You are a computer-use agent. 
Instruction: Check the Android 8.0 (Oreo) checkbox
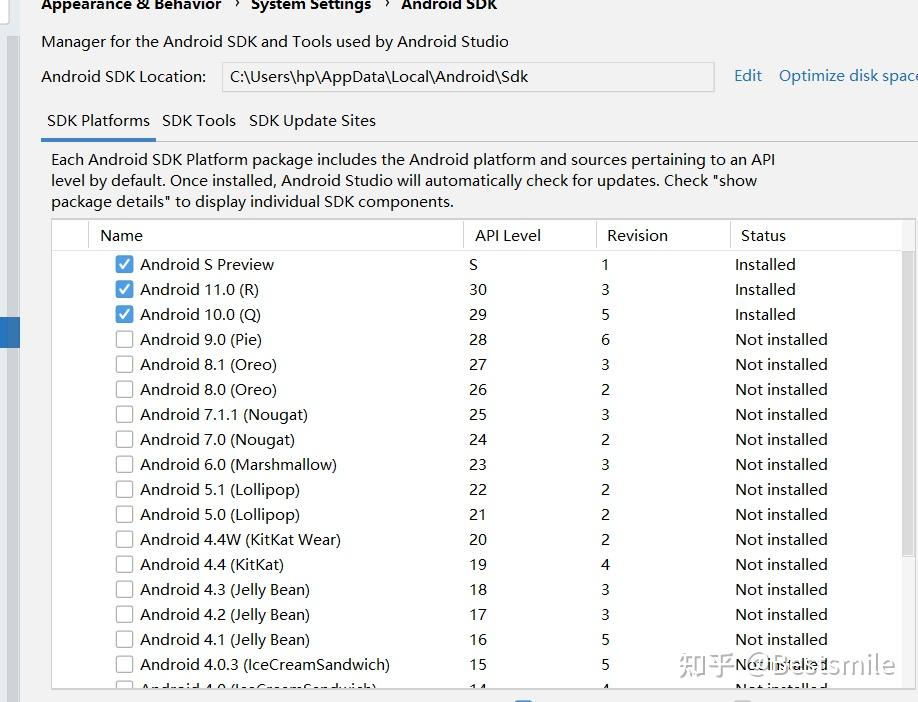[124, 389]
